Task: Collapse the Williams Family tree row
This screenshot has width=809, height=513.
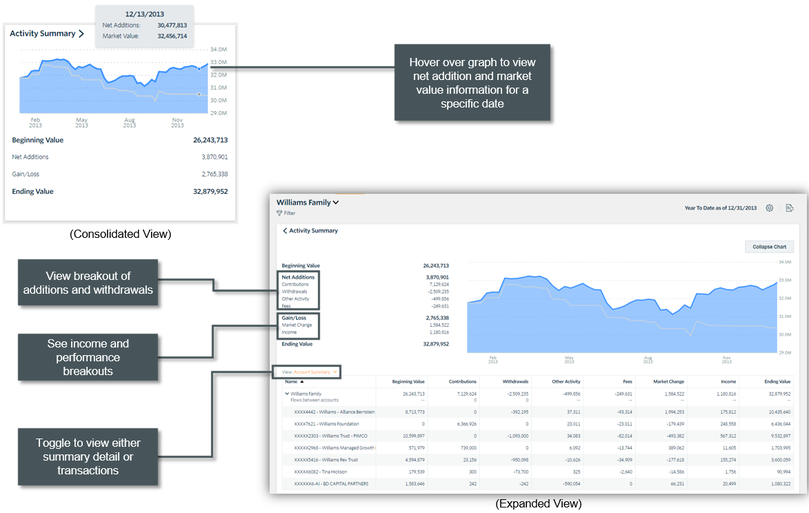Action: click(x=286, y=394)
